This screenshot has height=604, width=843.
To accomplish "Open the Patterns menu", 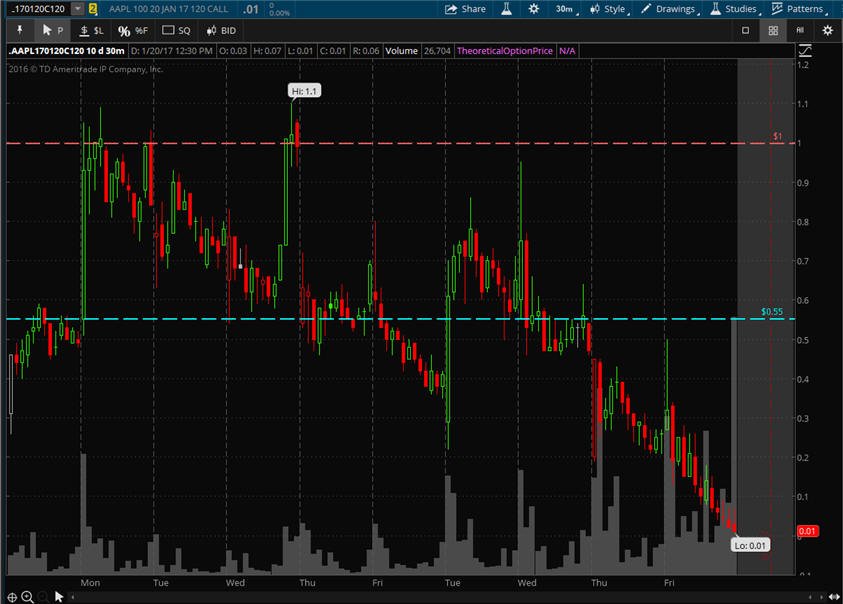I will tap(799, 9).
